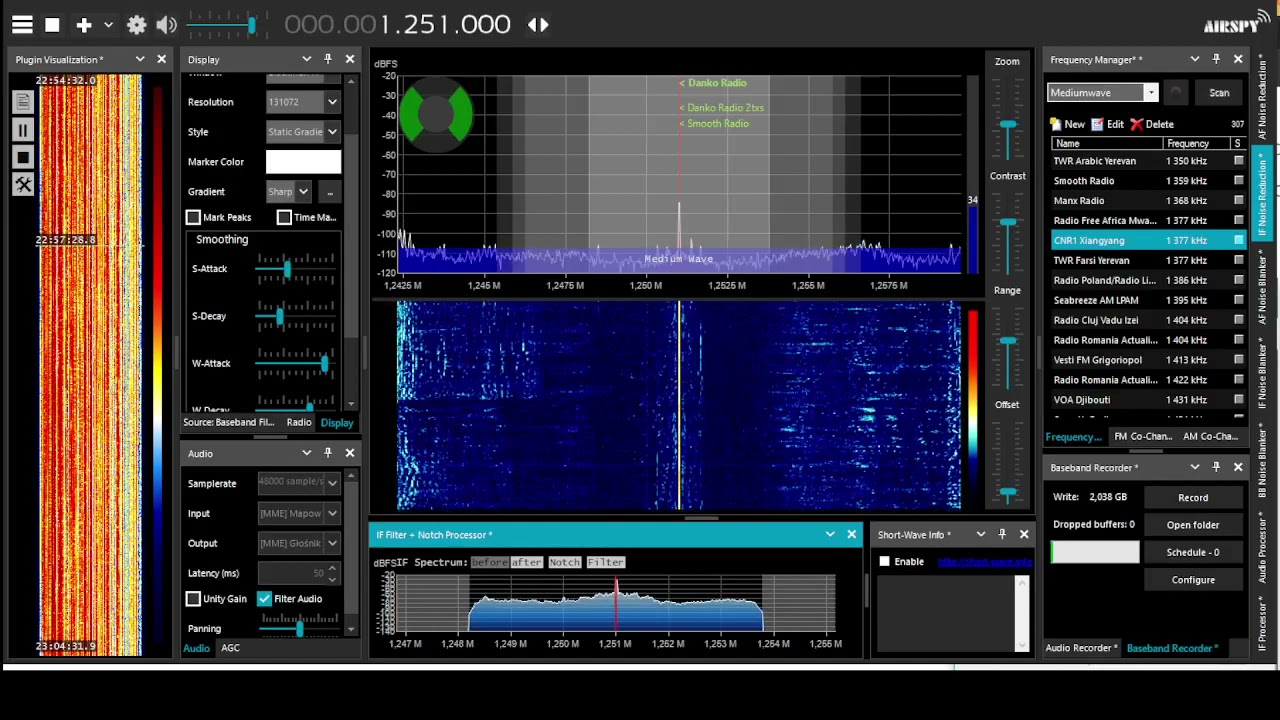Select Smooth Radio 1 359 kHz row

pyautogui.click(x=1148, y=181)
